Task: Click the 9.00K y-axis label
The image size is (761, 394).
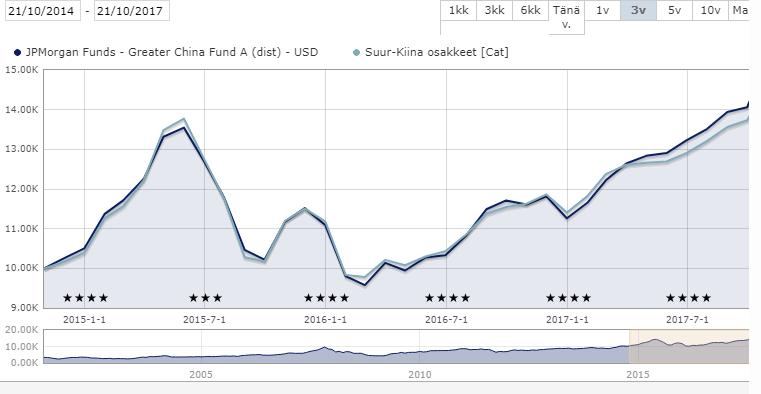Action: coord(24,307)
